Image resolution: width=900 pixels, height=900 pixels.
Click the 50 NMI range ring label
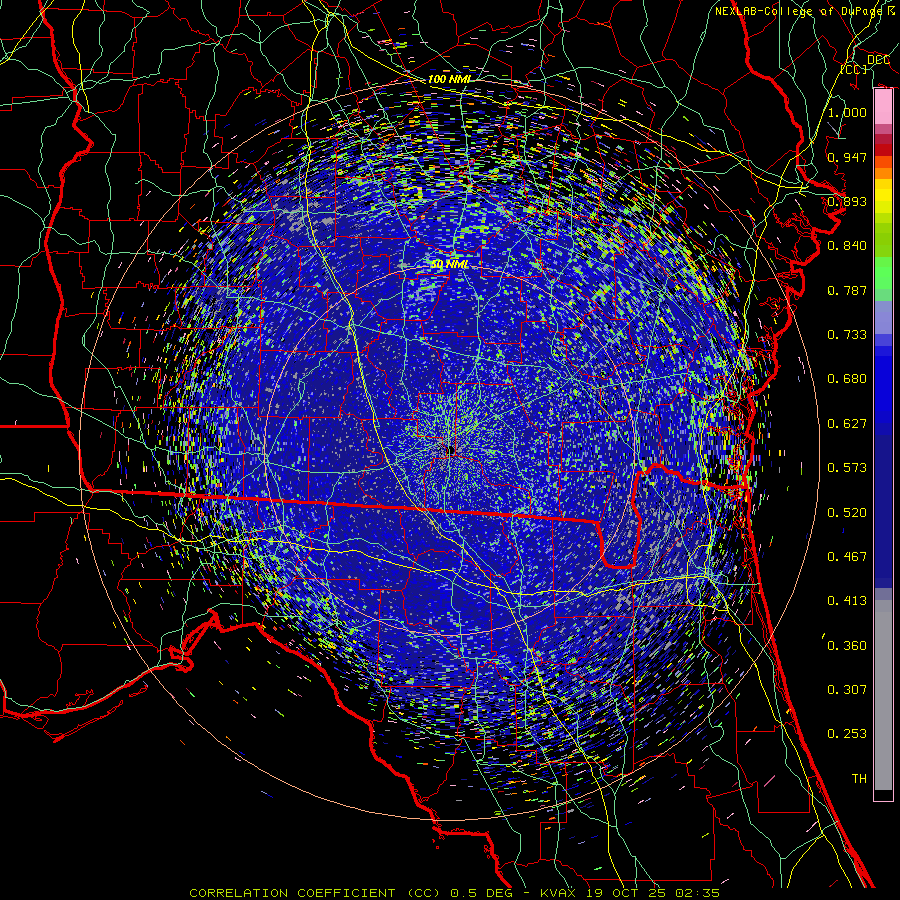(449, 265)
